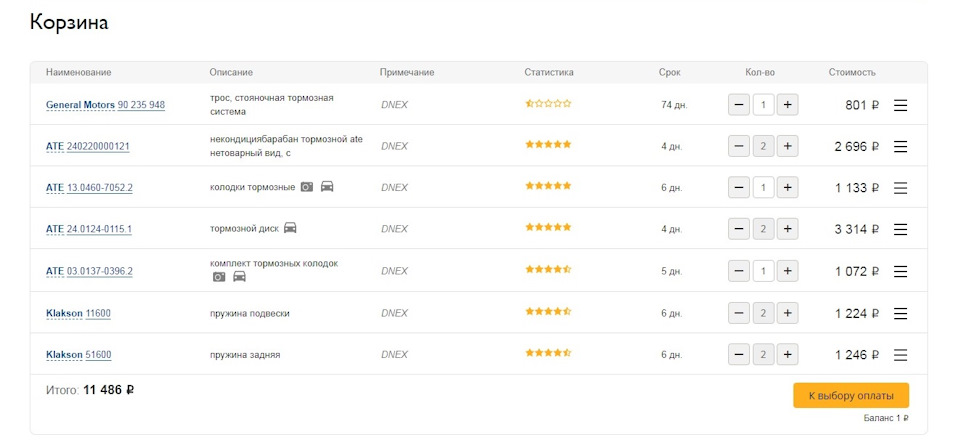Screen dimensions: 960x440
Task: Click car icon under комплект тормозных колодок
Action: pos(239,277)
